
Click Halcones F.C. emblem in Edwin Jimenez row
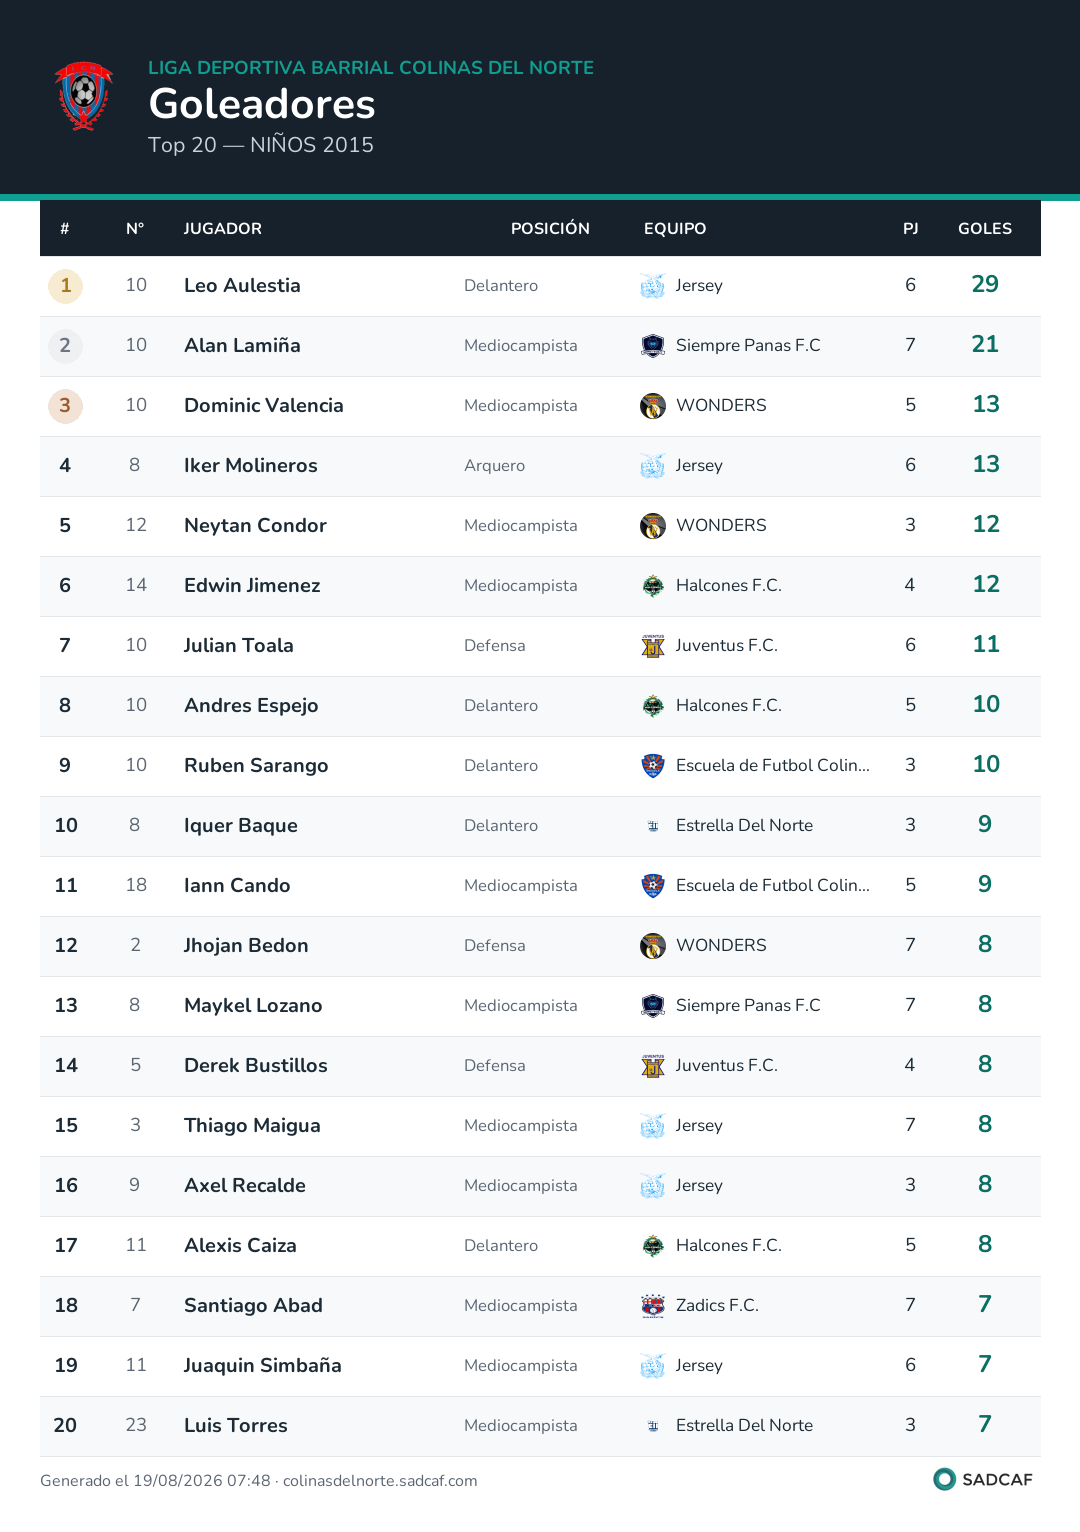653,586
